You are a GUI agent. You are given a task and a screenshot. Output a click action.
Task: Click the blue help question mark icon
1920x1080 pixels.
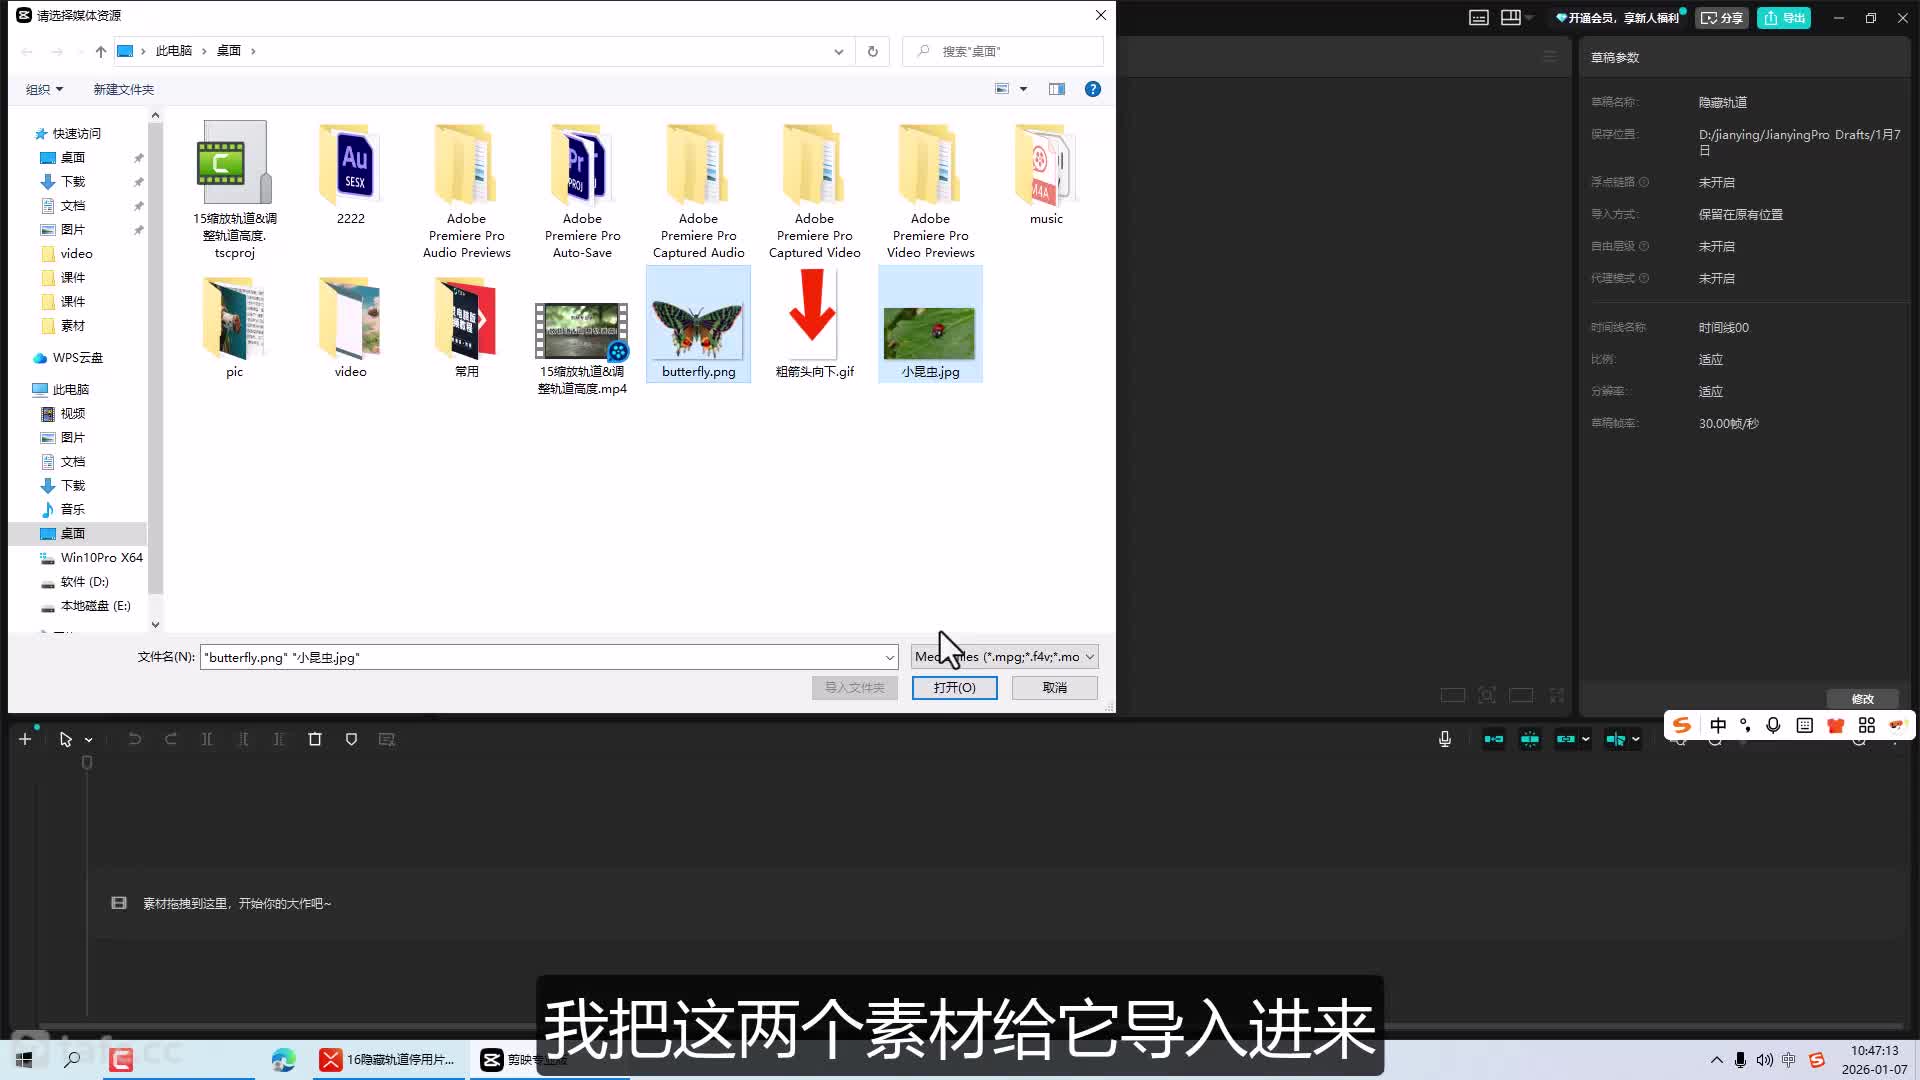pyautogui.click(x=1093, y=89)
